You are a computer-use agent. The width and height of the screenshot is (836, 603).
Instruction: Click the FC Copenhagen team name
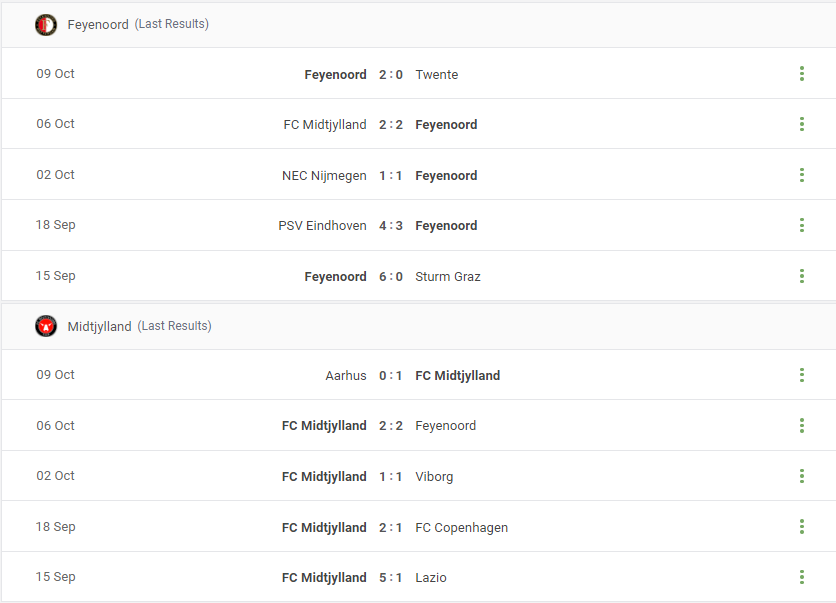462,528
